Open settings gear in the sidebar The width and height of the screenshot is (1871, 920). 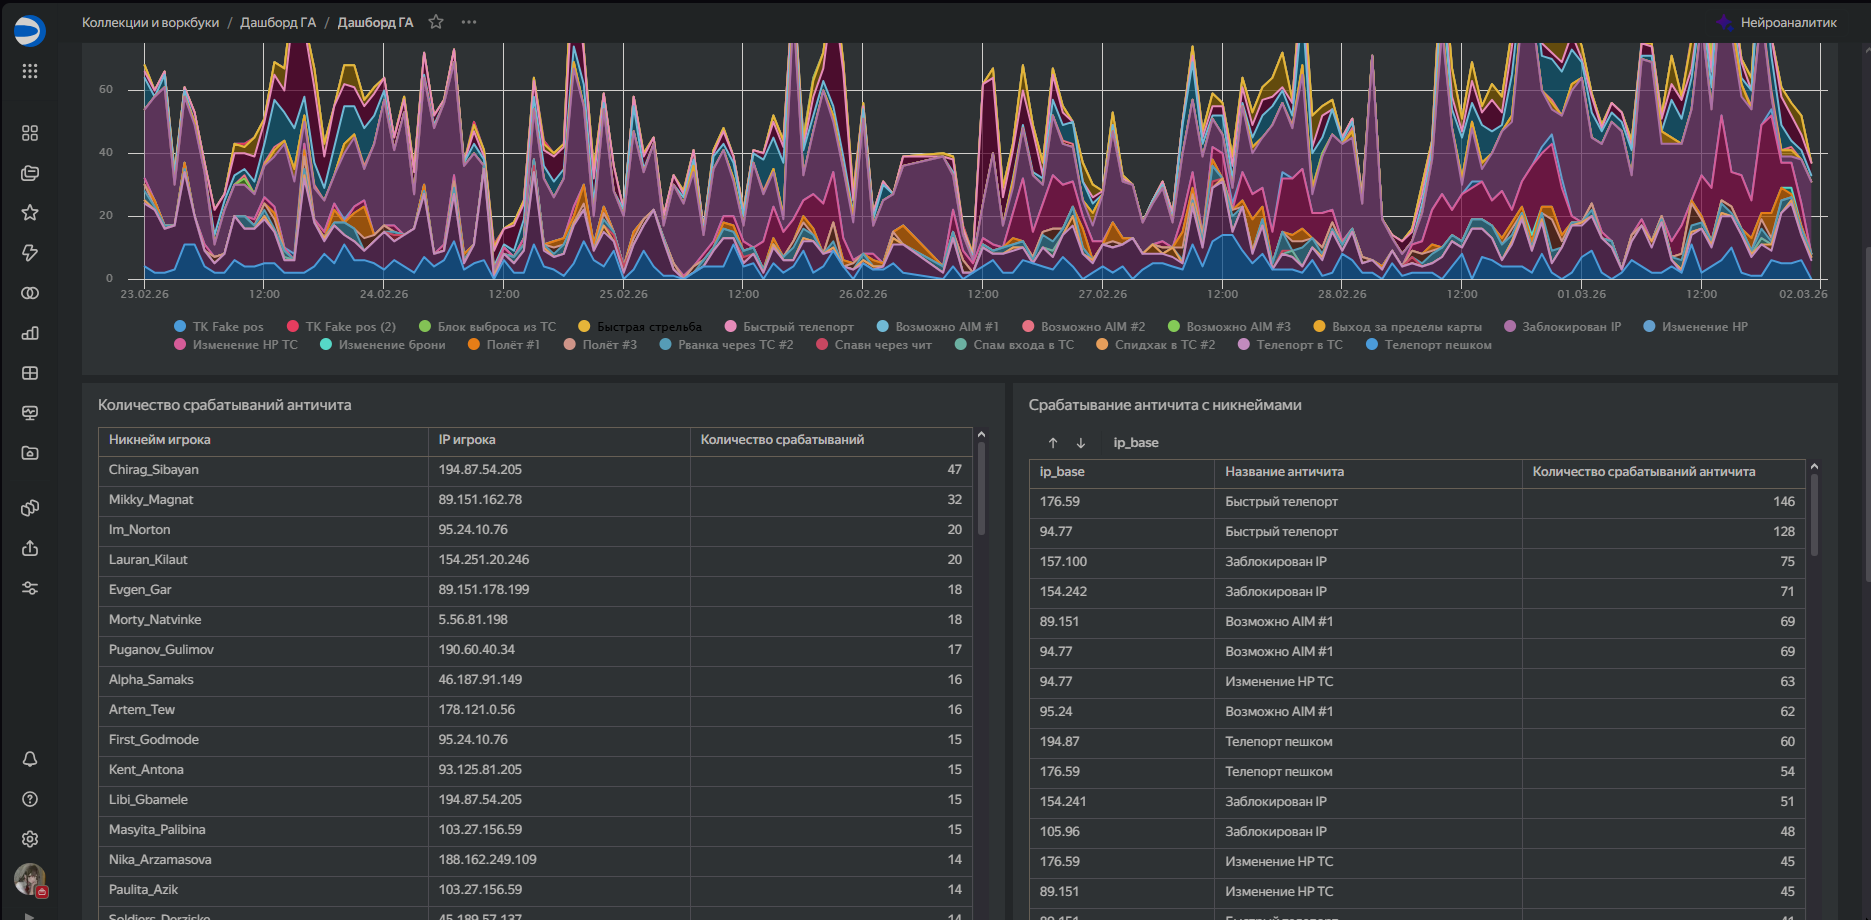30,839
